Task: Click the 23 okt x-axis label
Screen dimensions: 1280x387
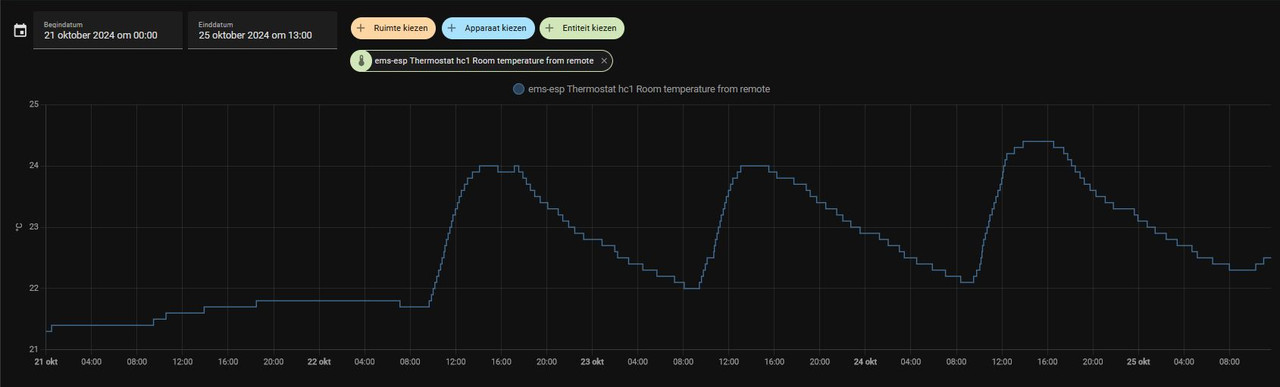Action: (x=592, y=362)
